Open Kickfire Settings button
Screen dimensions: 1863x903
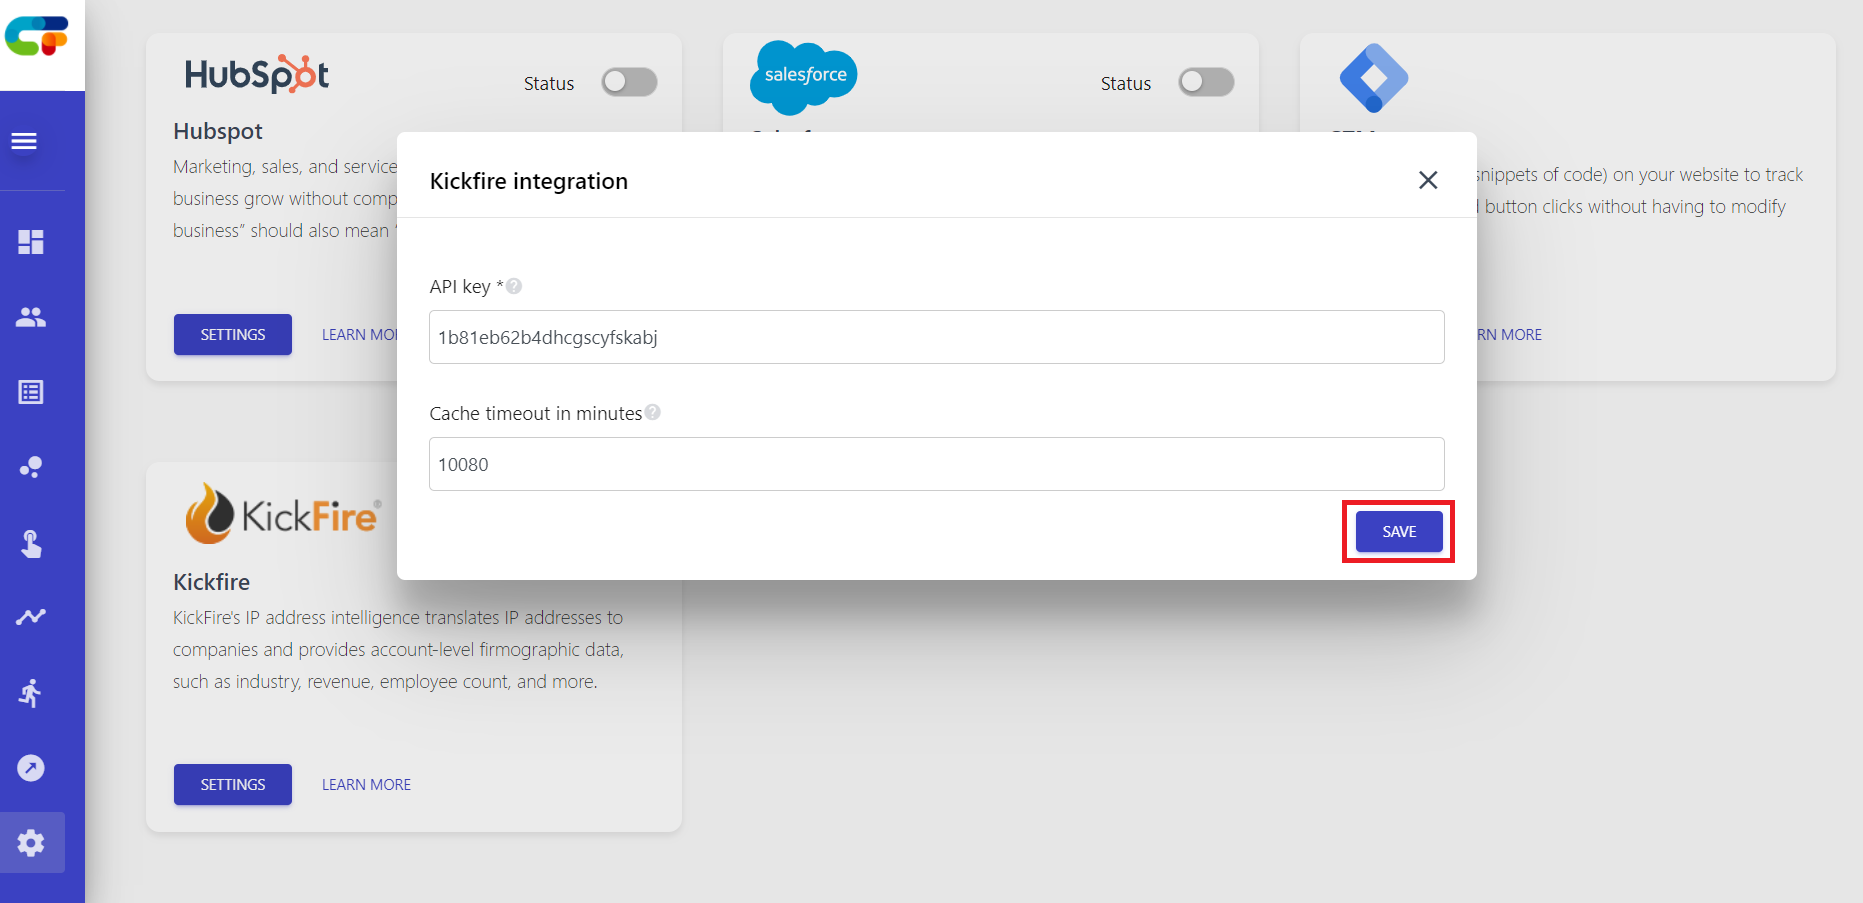(233, 785)
